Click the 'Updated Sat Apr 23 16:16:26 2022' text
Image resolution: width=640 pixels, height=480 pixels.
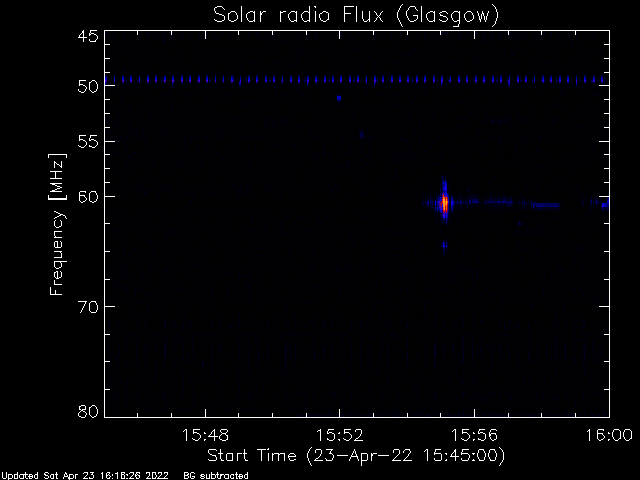pyautogui.click(x=85, y=476)
